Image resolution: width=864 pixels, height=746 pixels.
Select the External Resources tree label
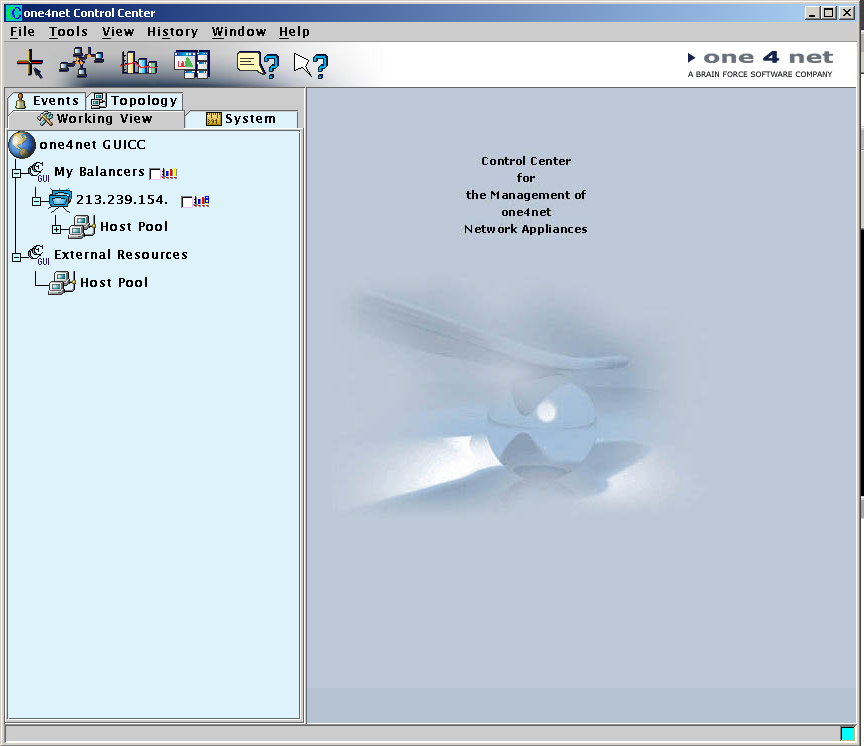(x=121, y=255)
